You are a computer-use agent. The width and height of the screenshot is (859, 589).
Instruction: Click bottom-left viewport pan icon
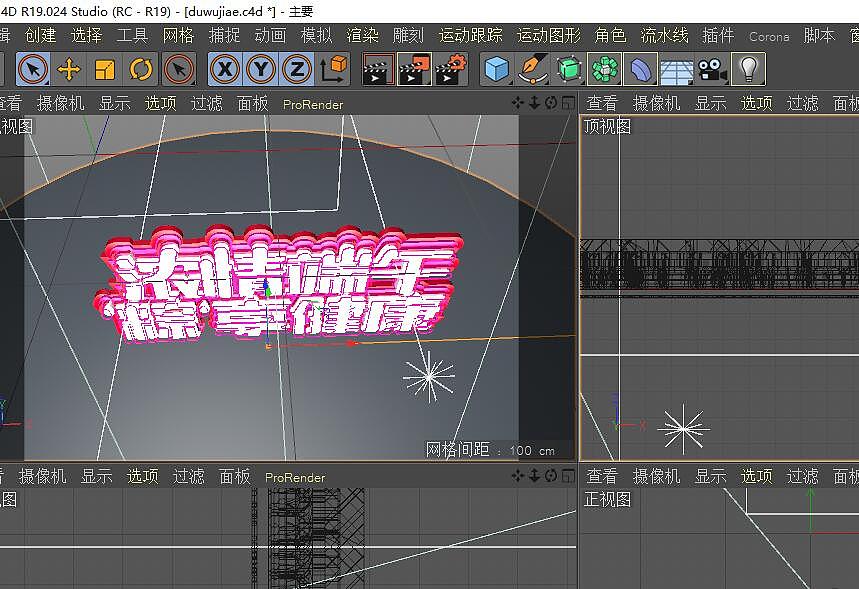point(518,476)
